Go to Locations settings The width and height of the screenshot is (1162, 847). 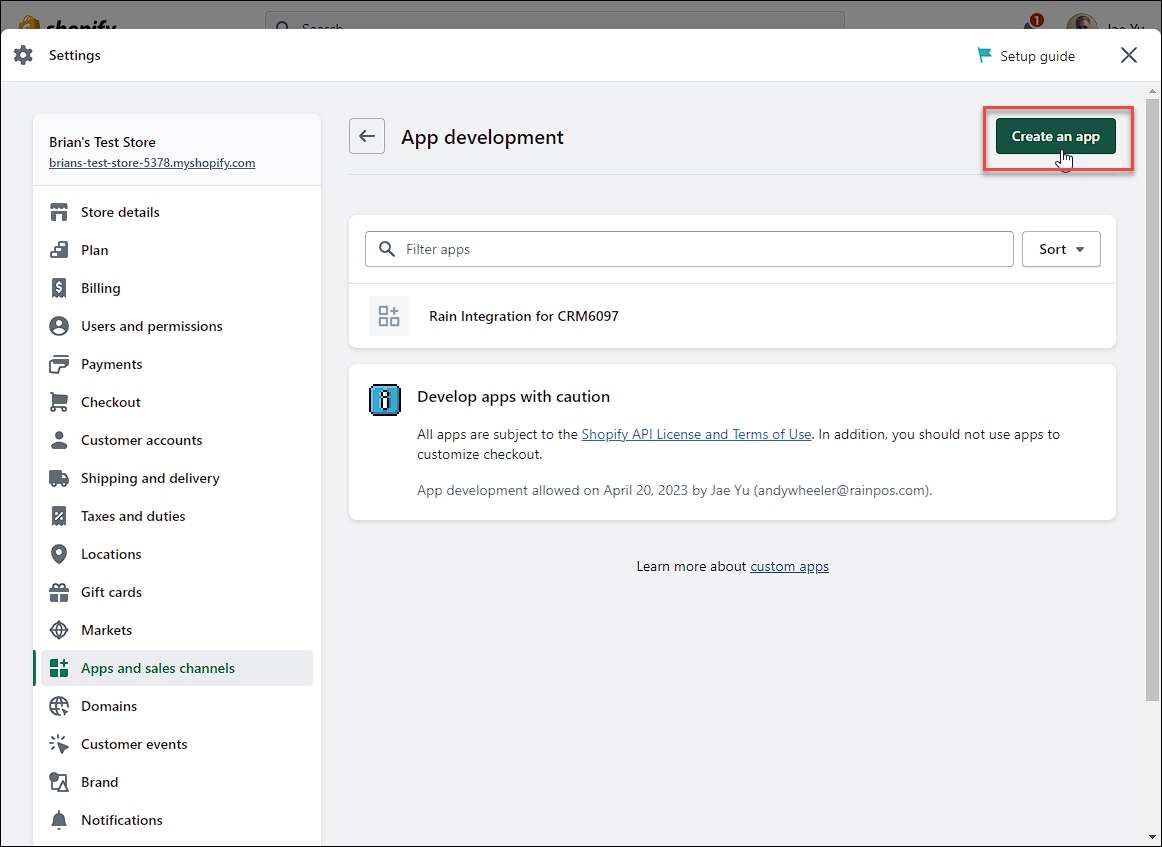[176, 554]
